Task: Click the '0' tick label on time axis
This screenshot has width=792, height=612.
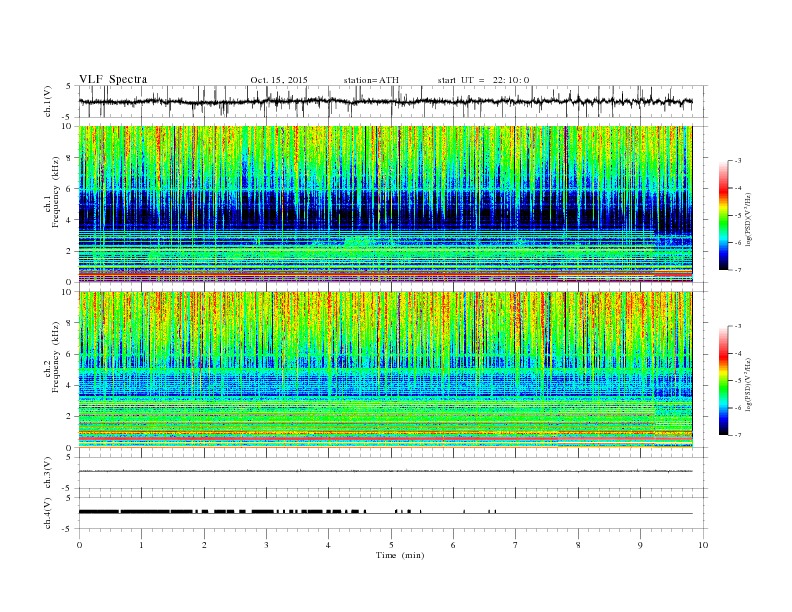Action: (x=79, y=545)
